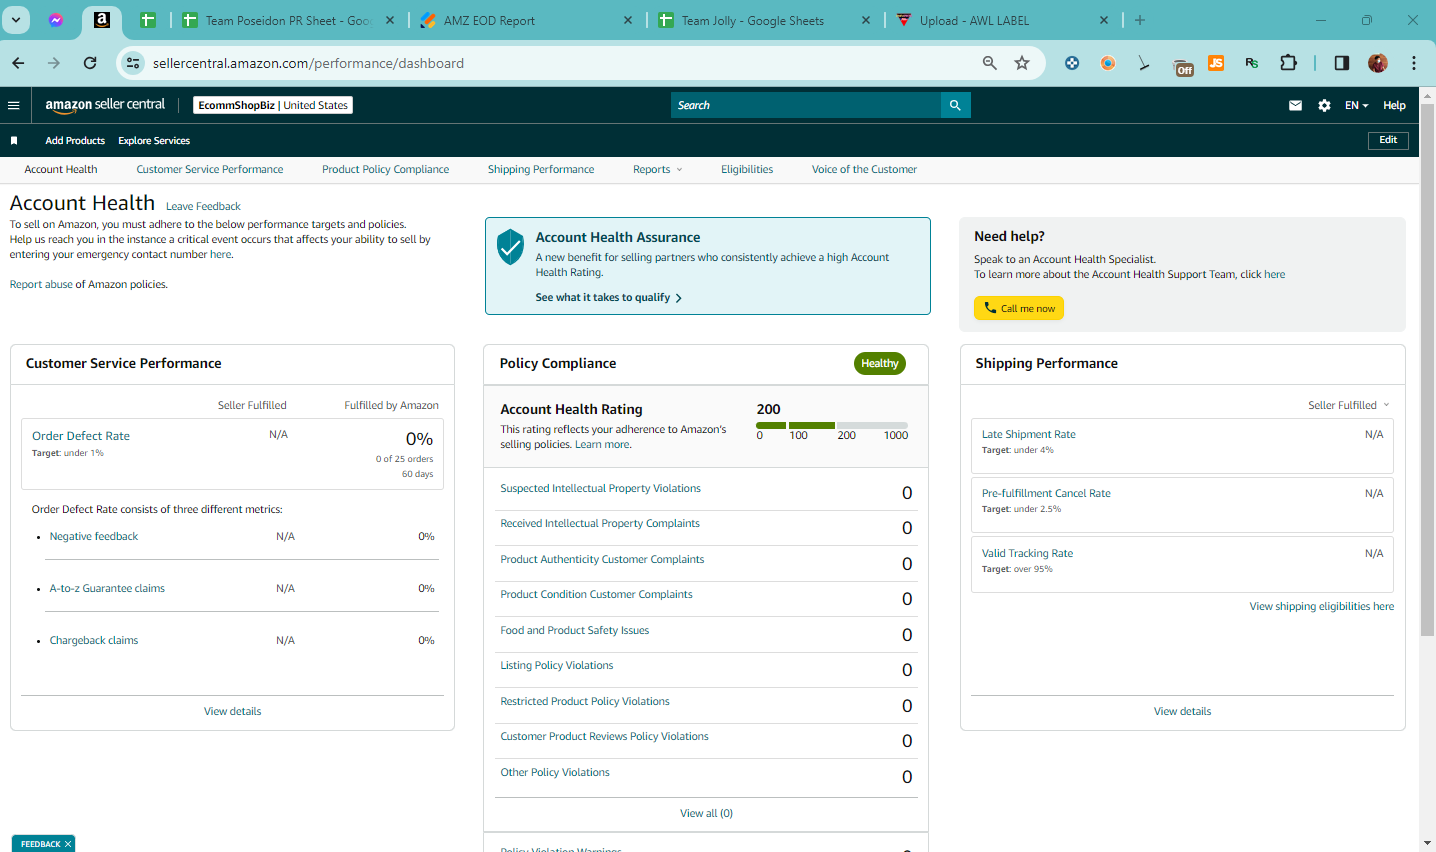
Task: Switch to Upload - AWL LABEL tab
Action: pos(1002,20)
